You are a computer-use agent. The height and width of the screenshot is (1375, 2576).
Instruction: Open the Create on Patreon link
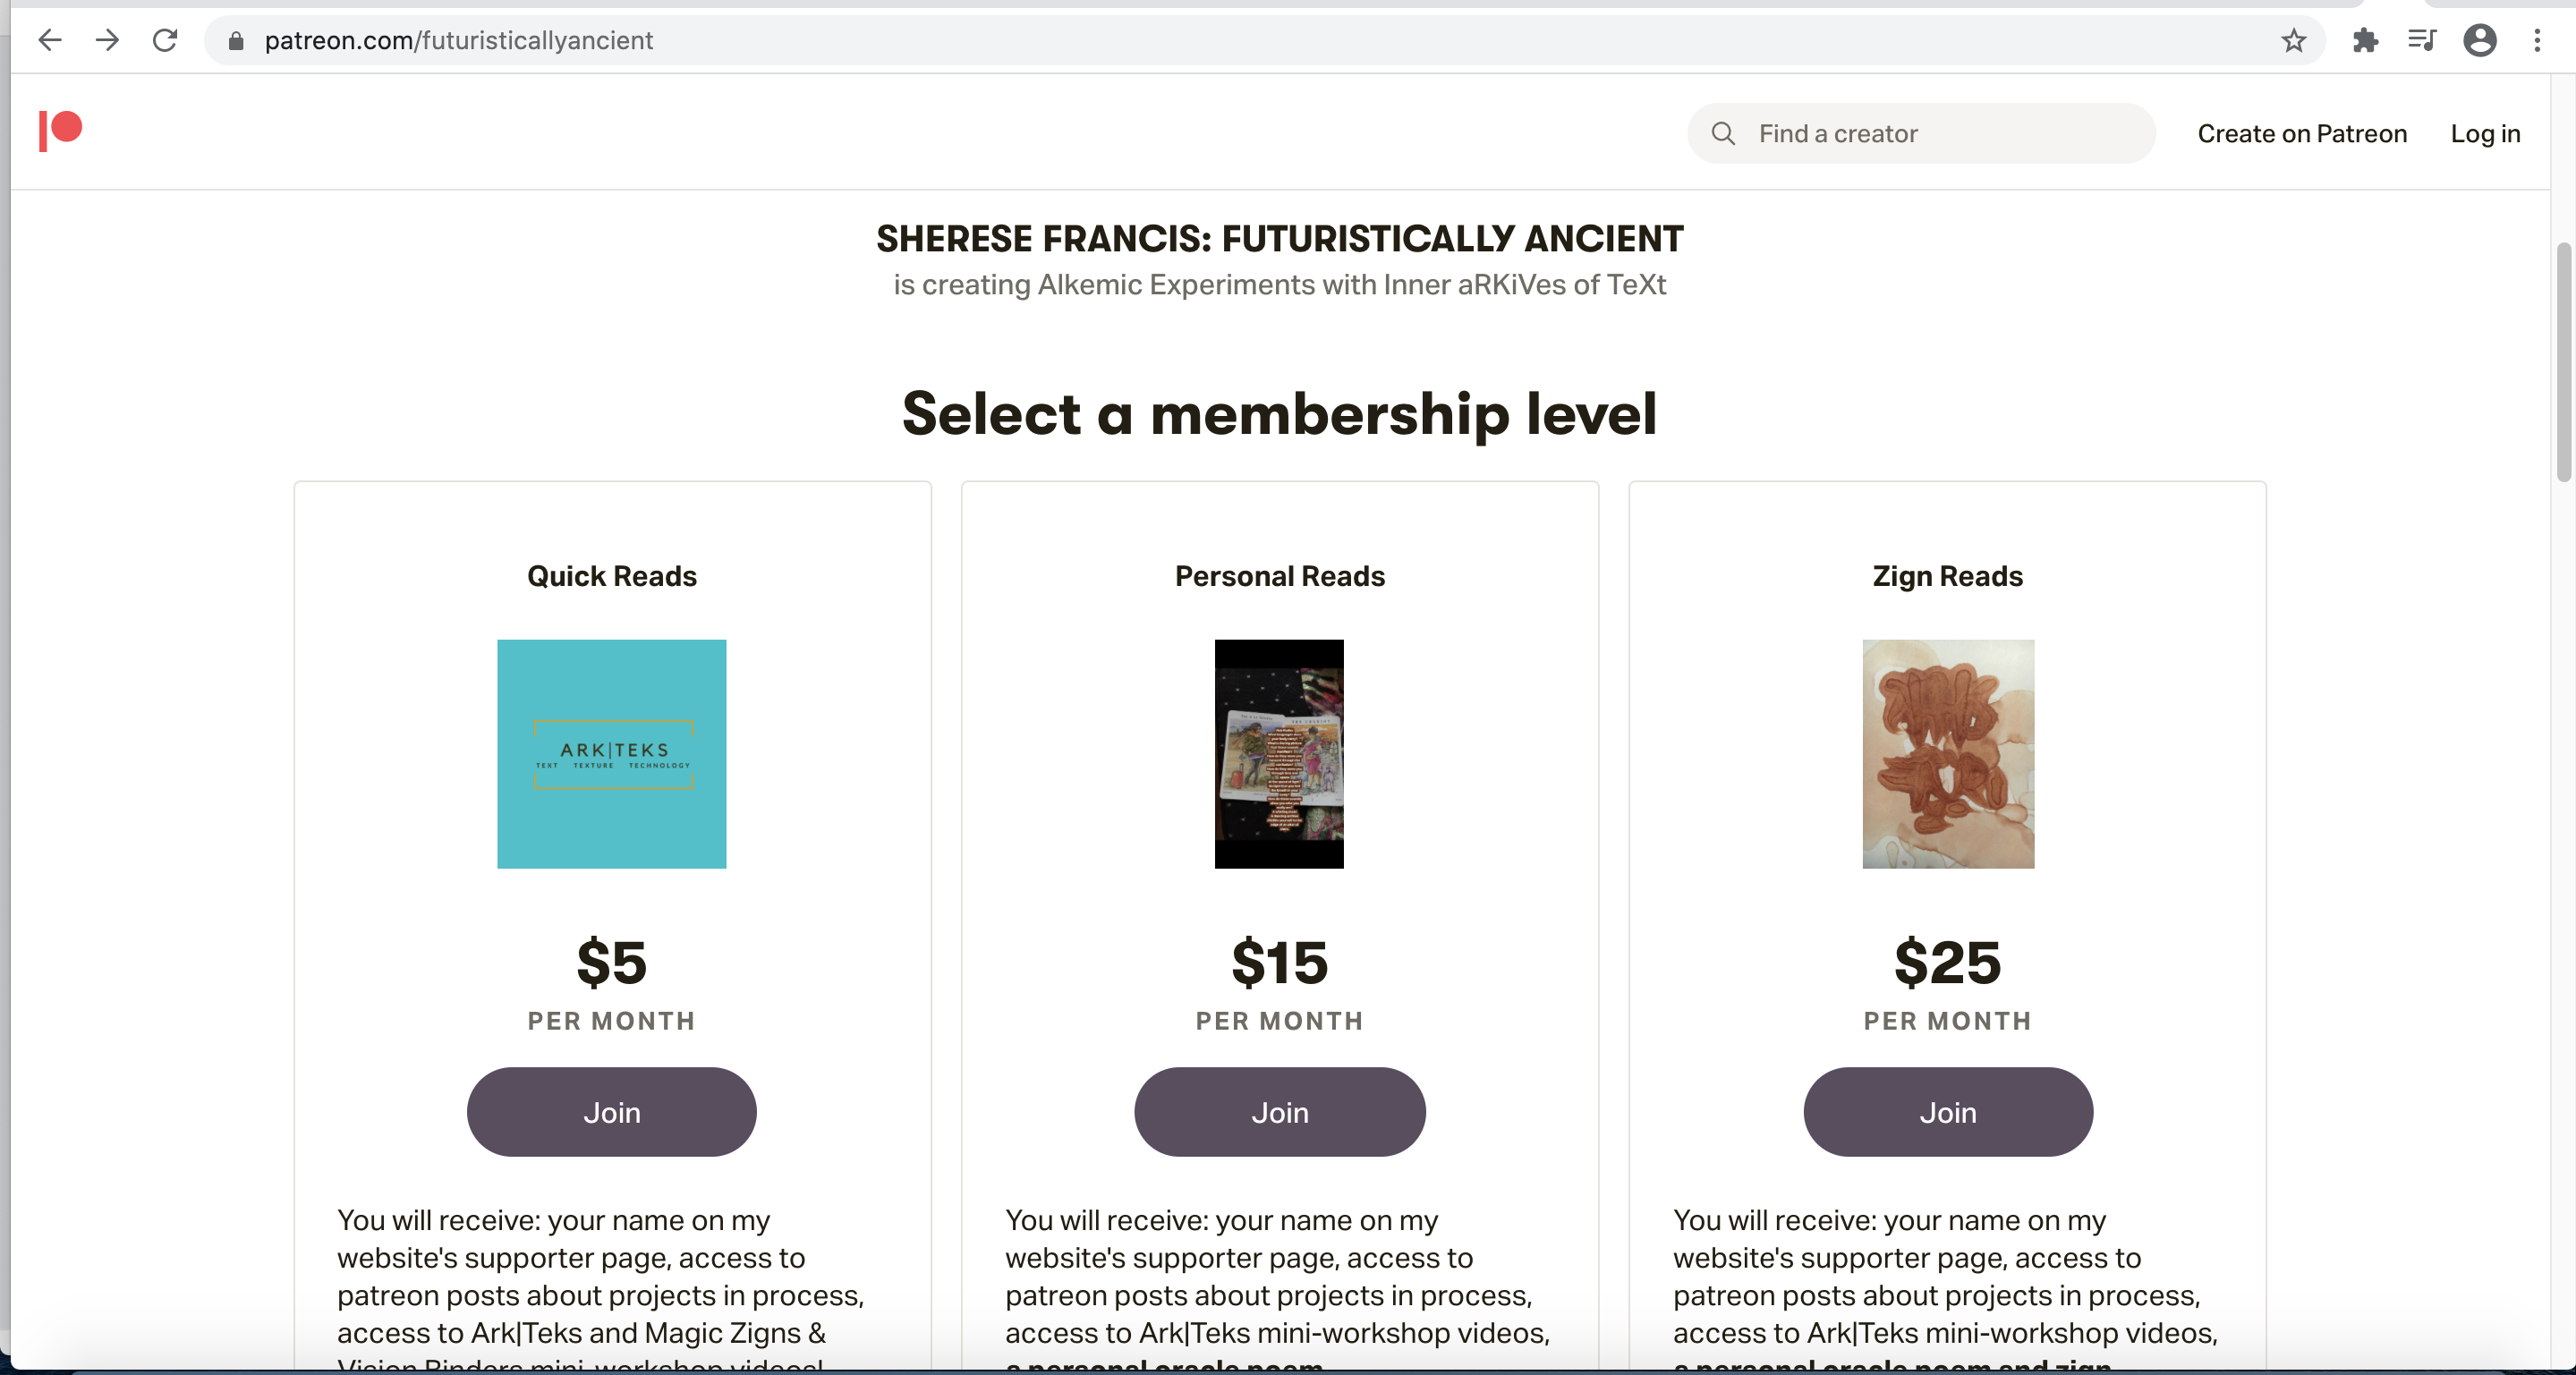(x=2301, y=134)
